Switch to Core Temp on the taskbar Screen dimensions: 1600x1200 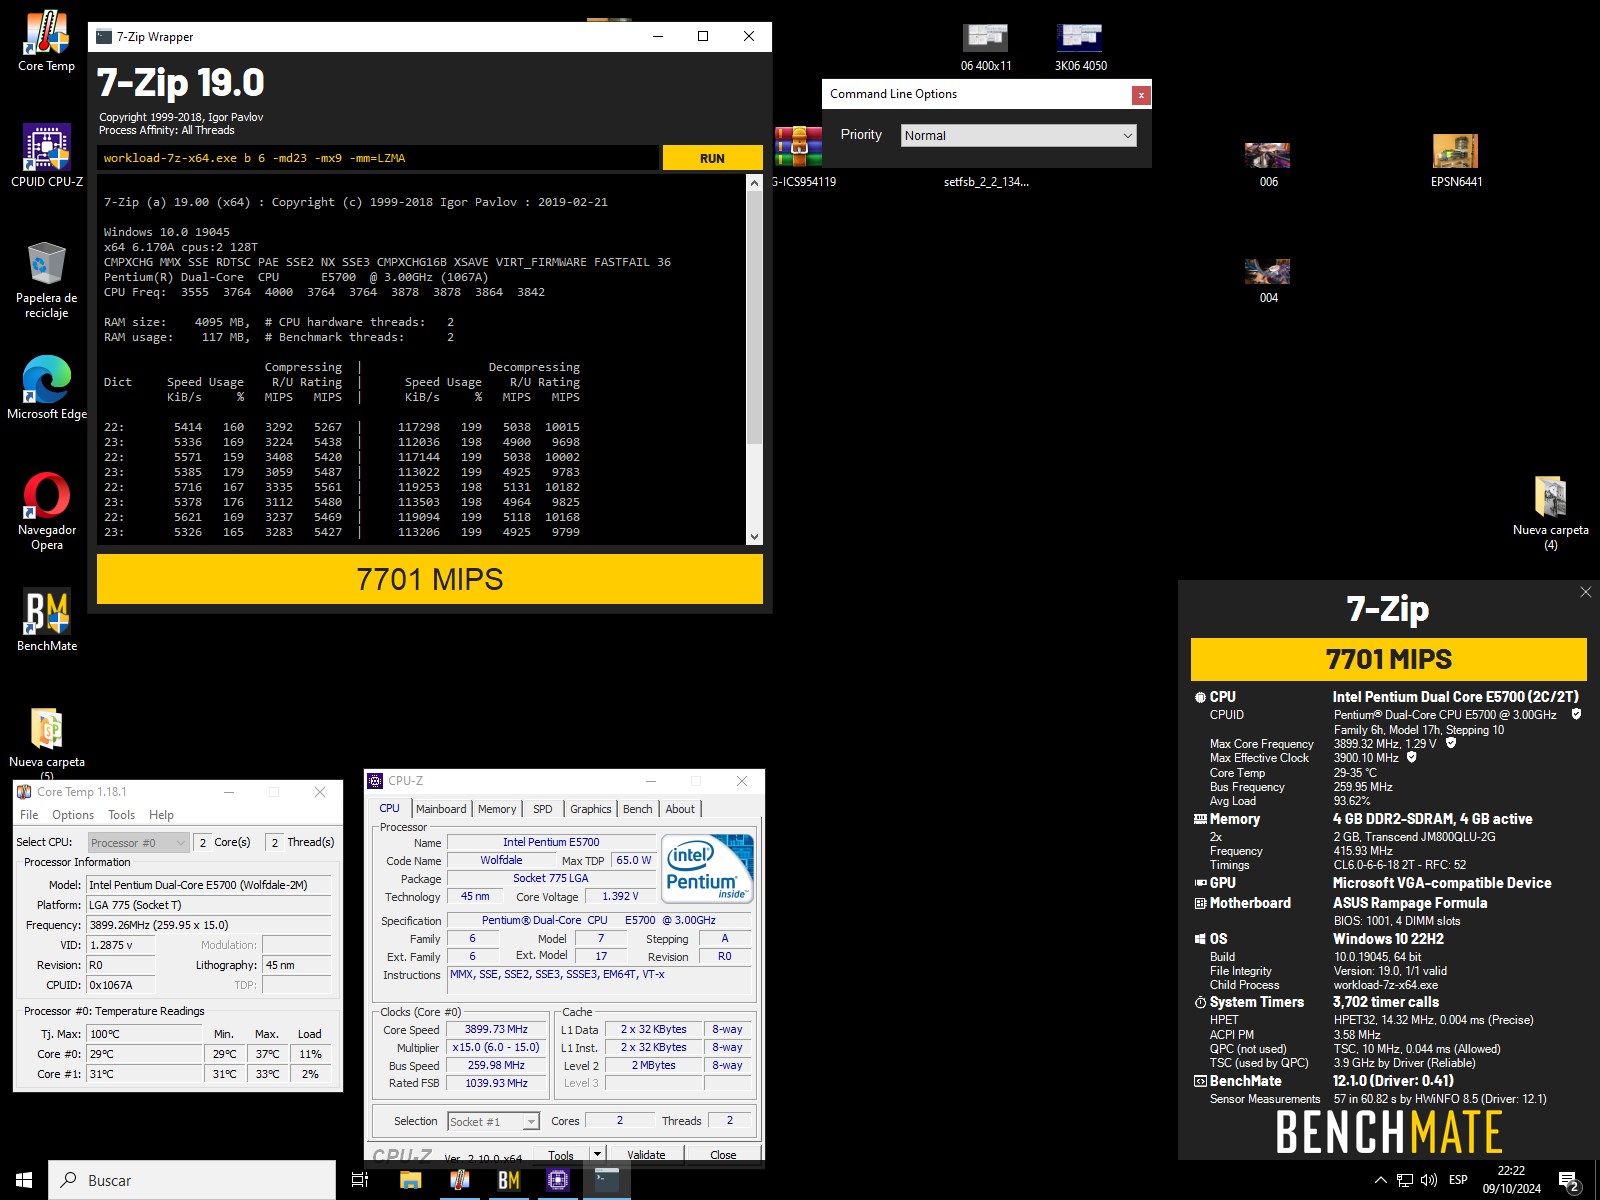pos(460,1180)
